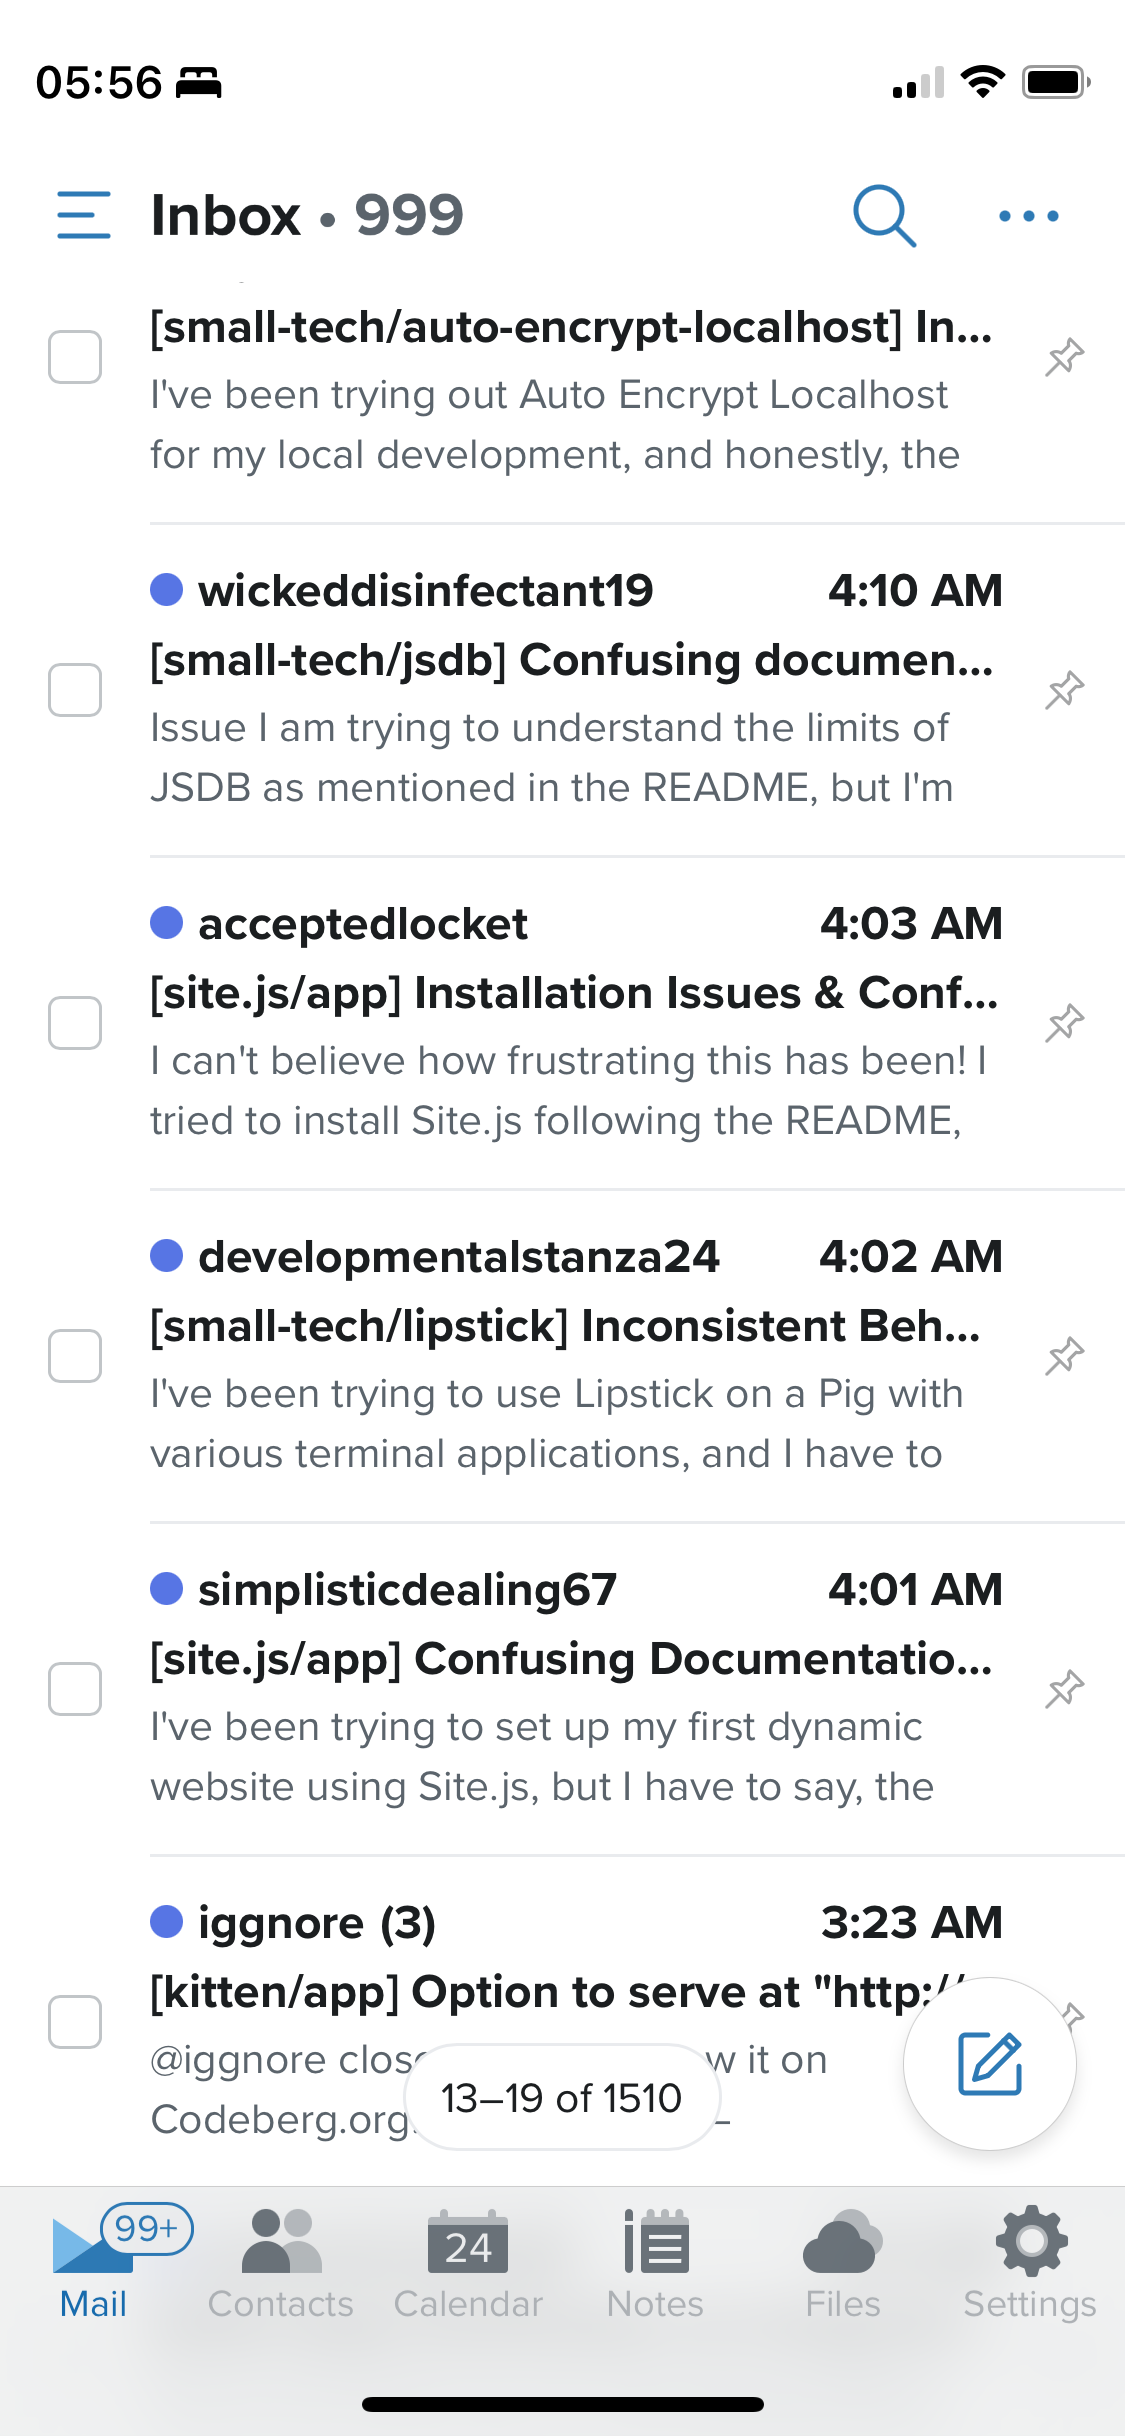
Task: Tap unread dot beside wickeddisinfectant19
Action: point(166,589)
